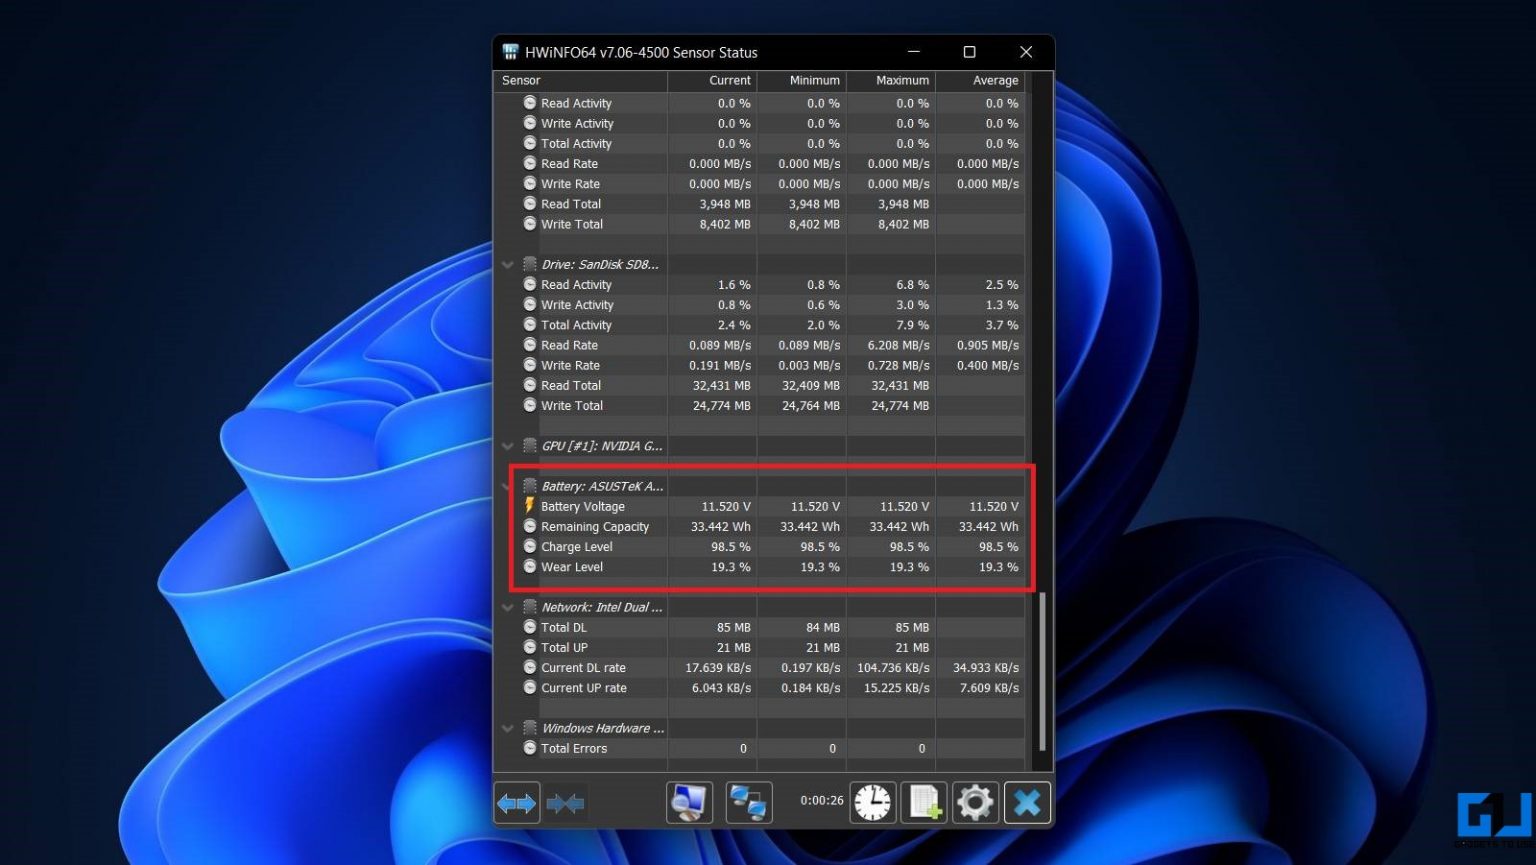Open the System Summary with the monitor icon
This screenshot has width=1536, height=865.
point(689,802)
